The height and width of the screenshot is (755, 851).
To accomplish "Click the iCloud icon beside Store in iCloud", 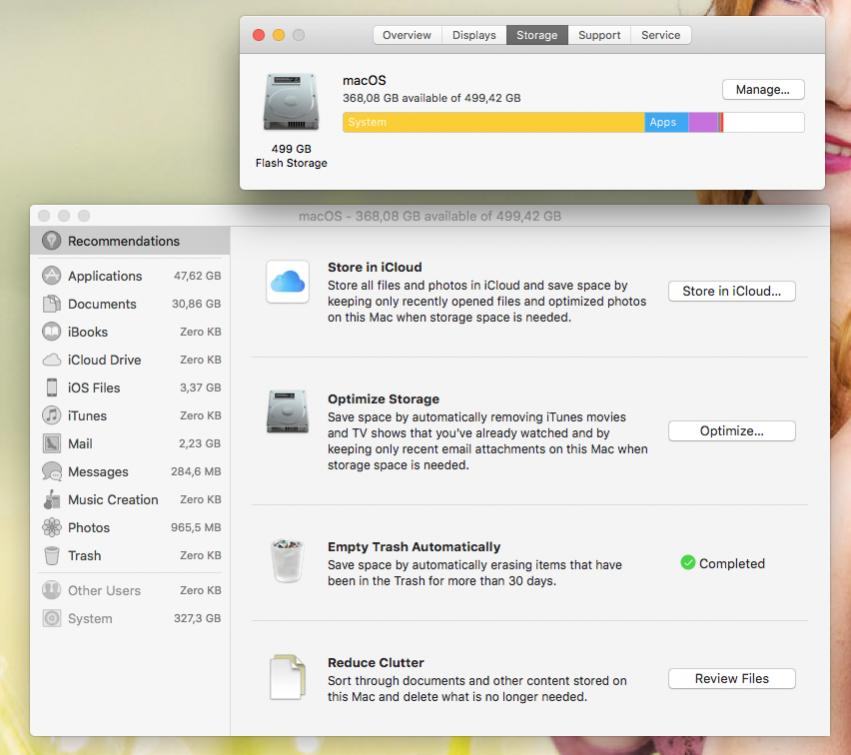I will point(288,282).
